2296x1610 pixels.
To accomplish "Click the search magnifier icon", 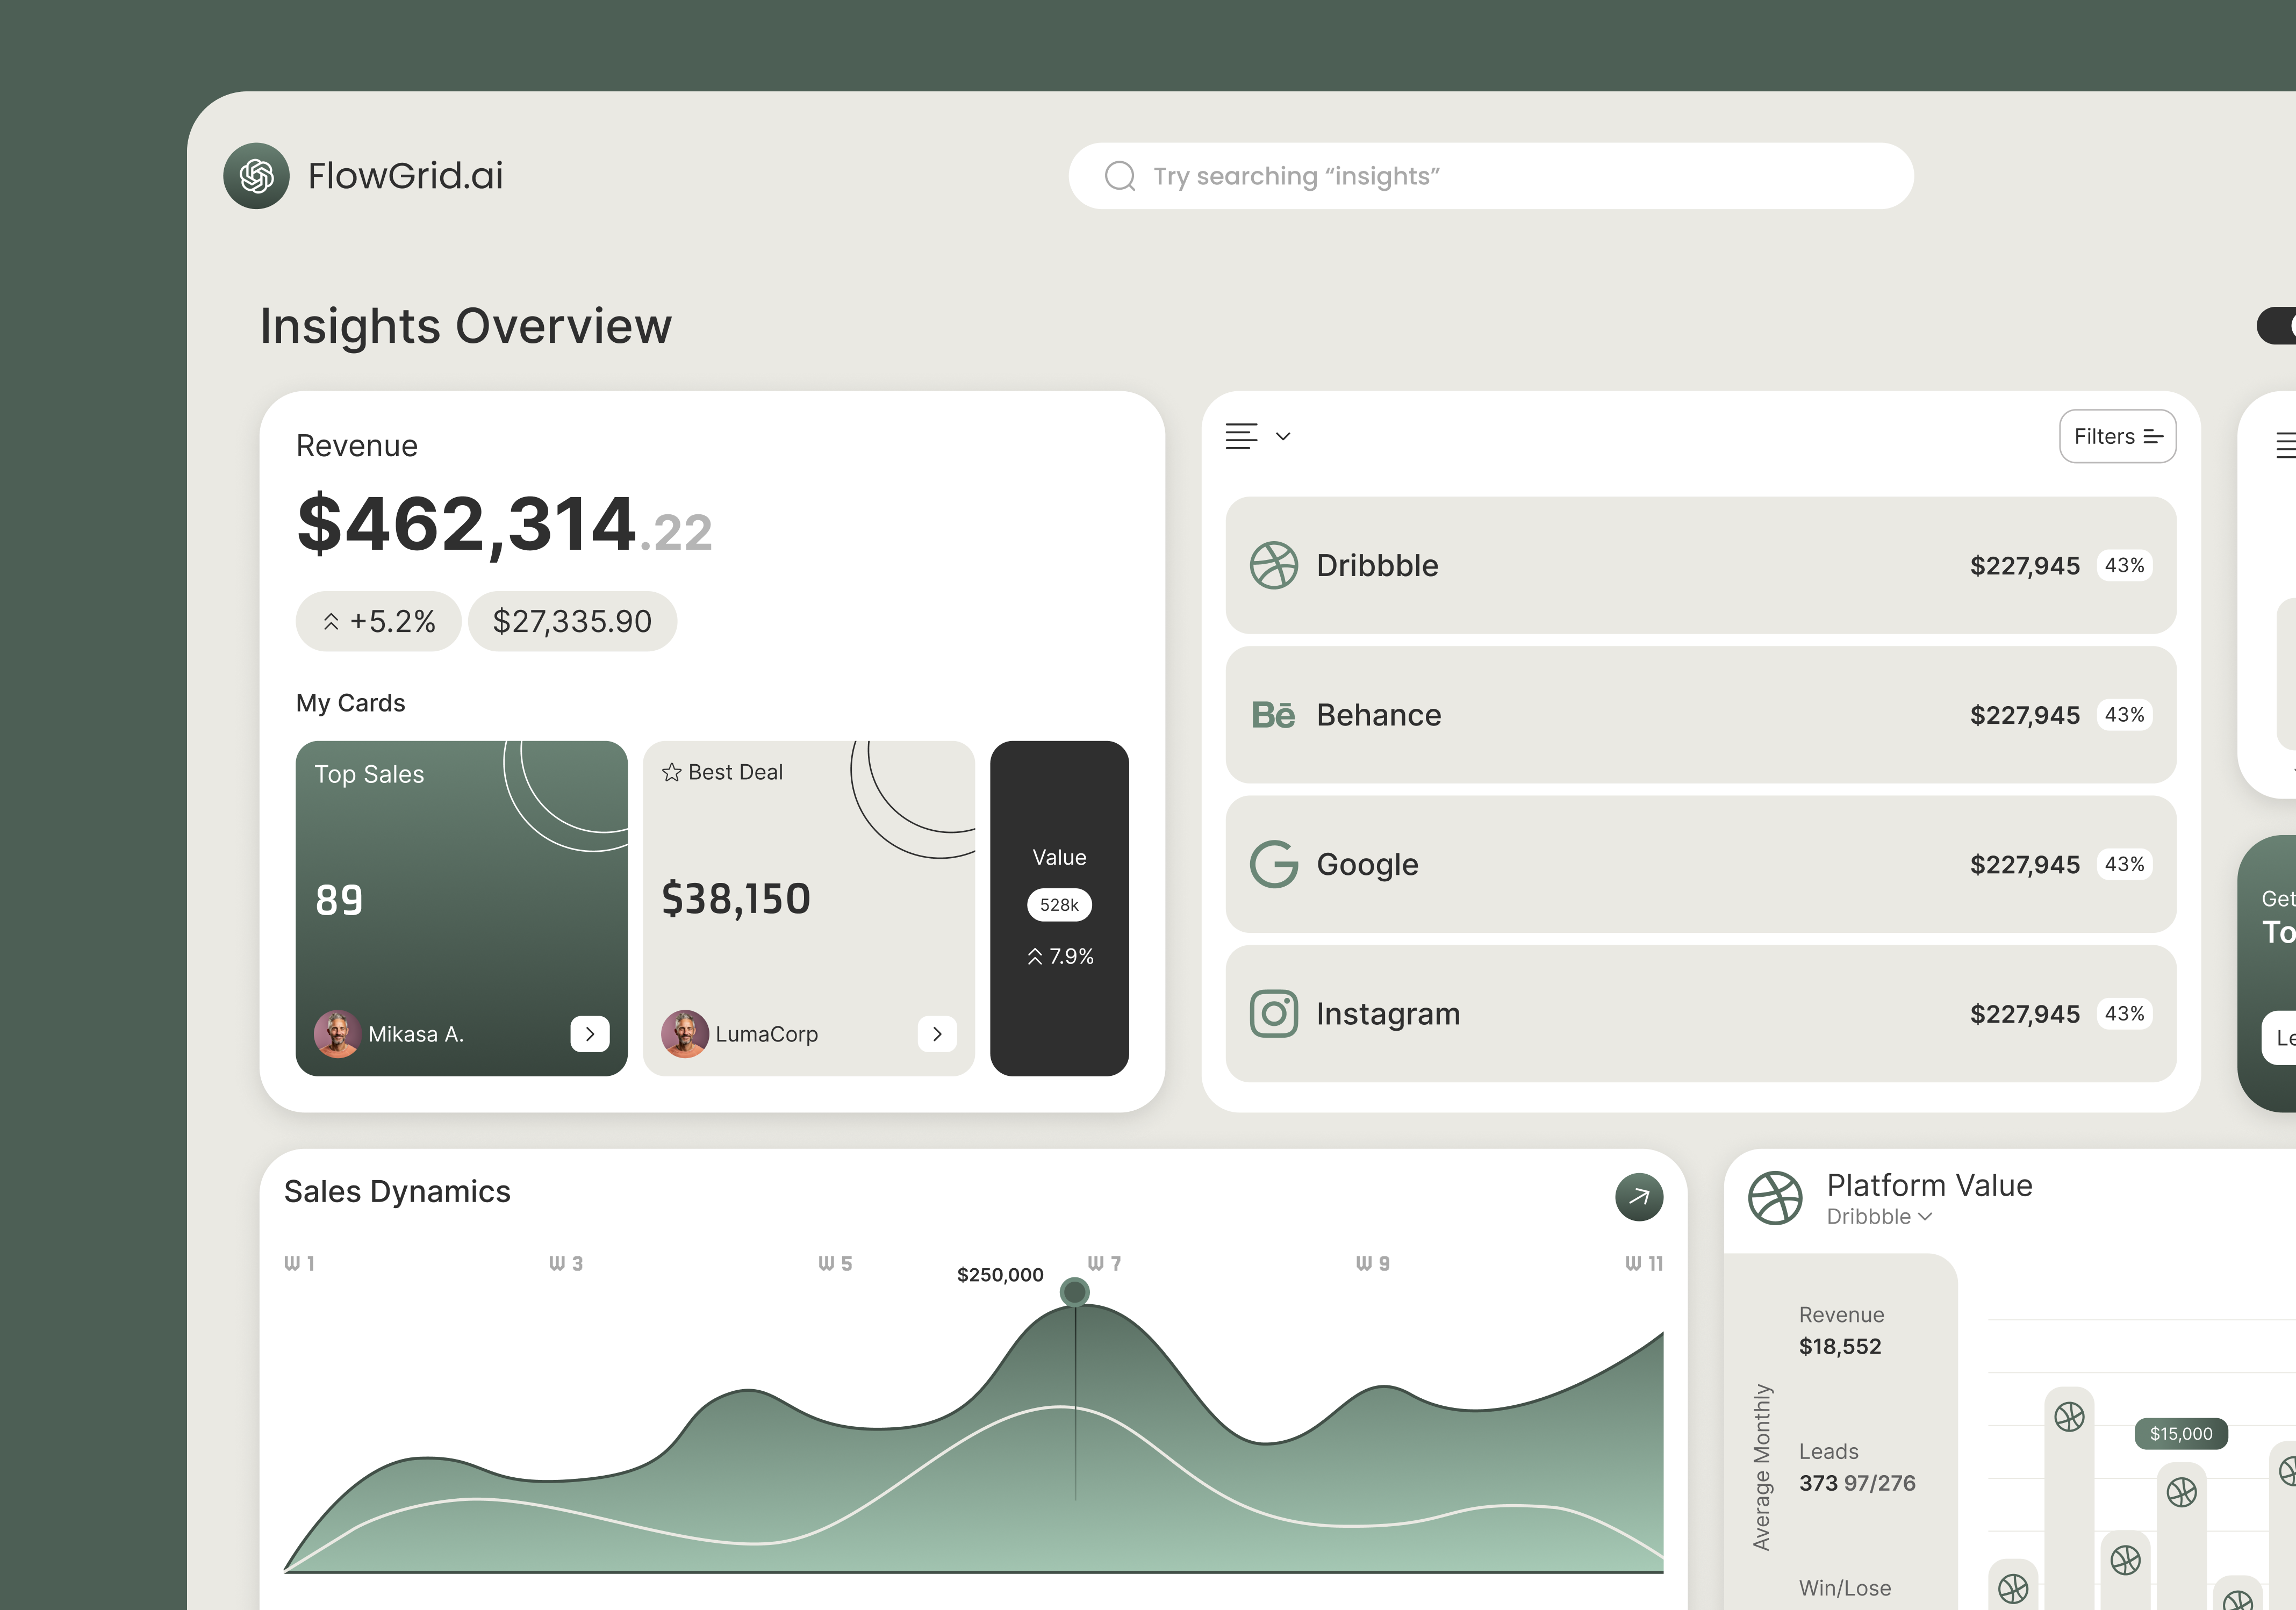I will click(x=1119, y=176).
